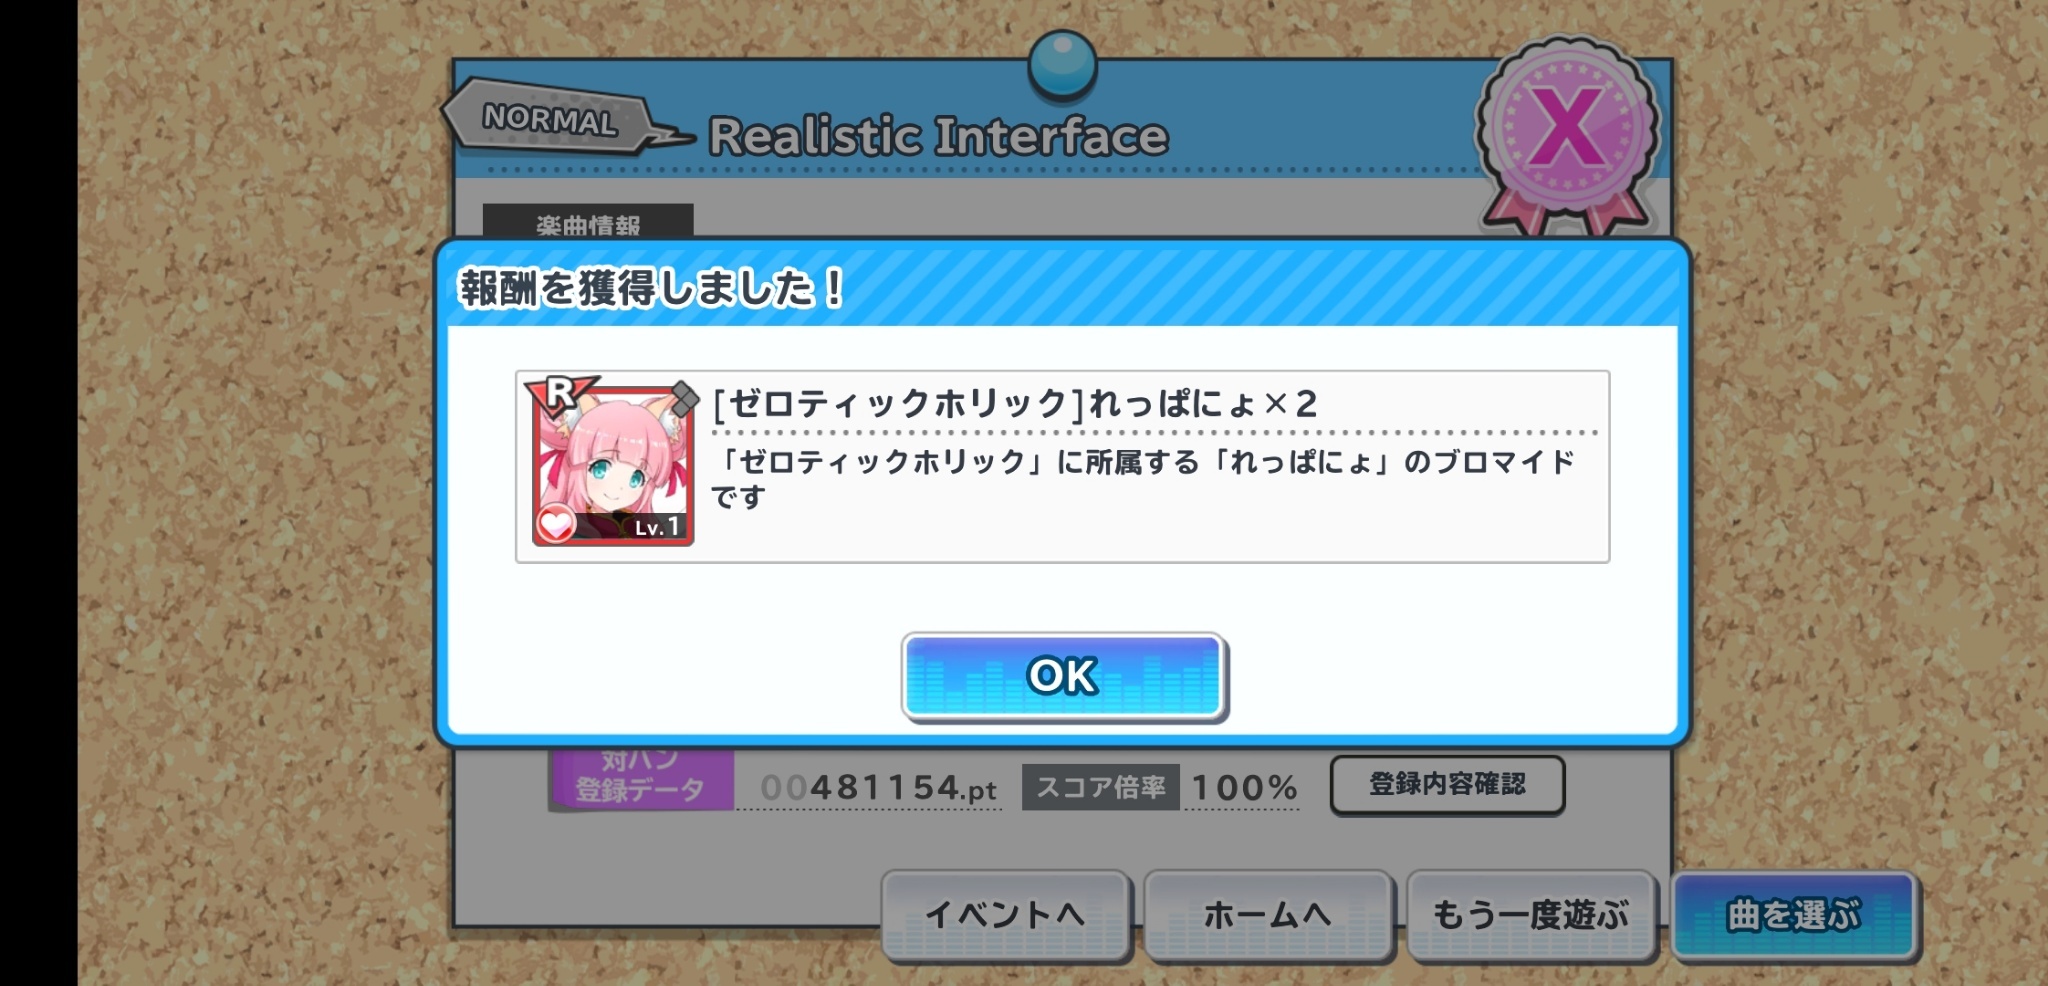Tap the れっぱにょ character card thumbnail
The width and height of the screenshot is (2048, 986).
[x=612, y=465]
